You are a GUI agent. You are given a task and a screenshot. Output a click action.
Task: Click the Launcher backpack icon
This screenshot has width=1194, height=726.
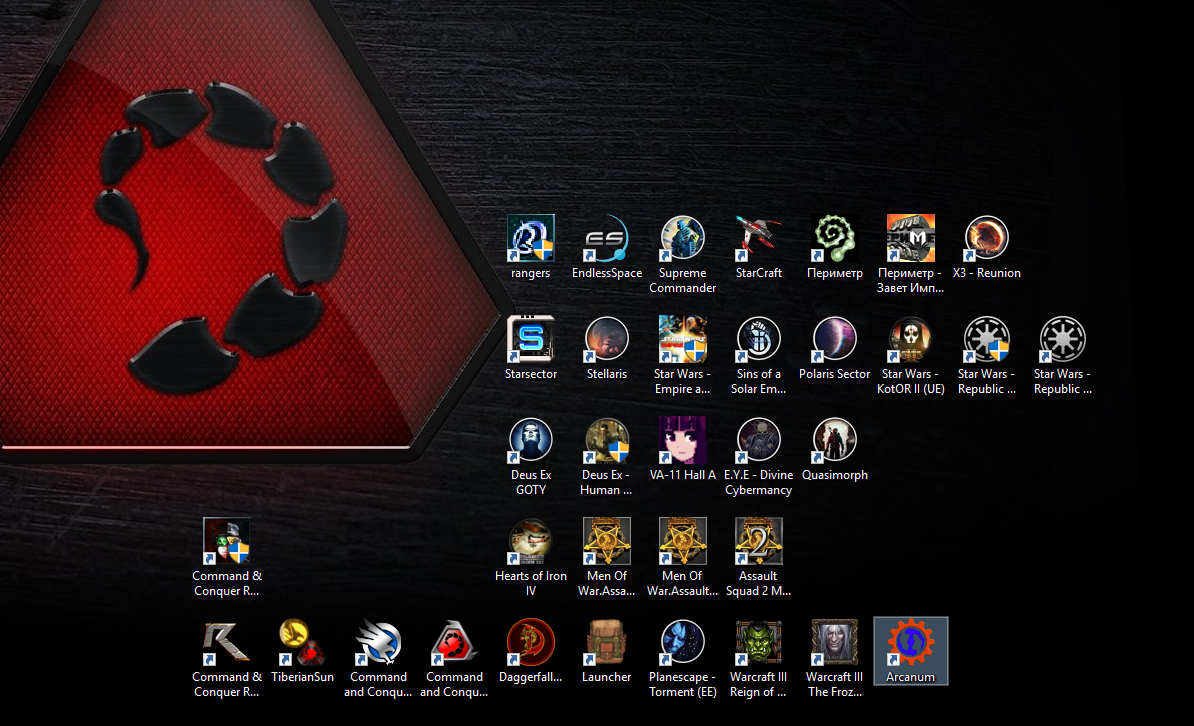click(x=607, y=641)
